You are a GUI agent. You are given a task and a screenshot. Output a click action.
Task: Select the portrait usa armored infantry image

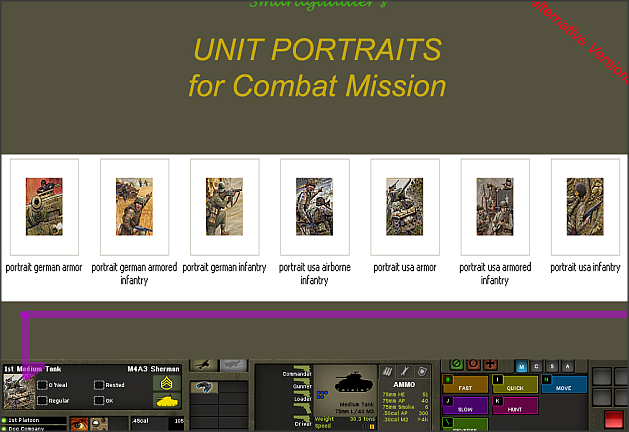click(495, 207)
